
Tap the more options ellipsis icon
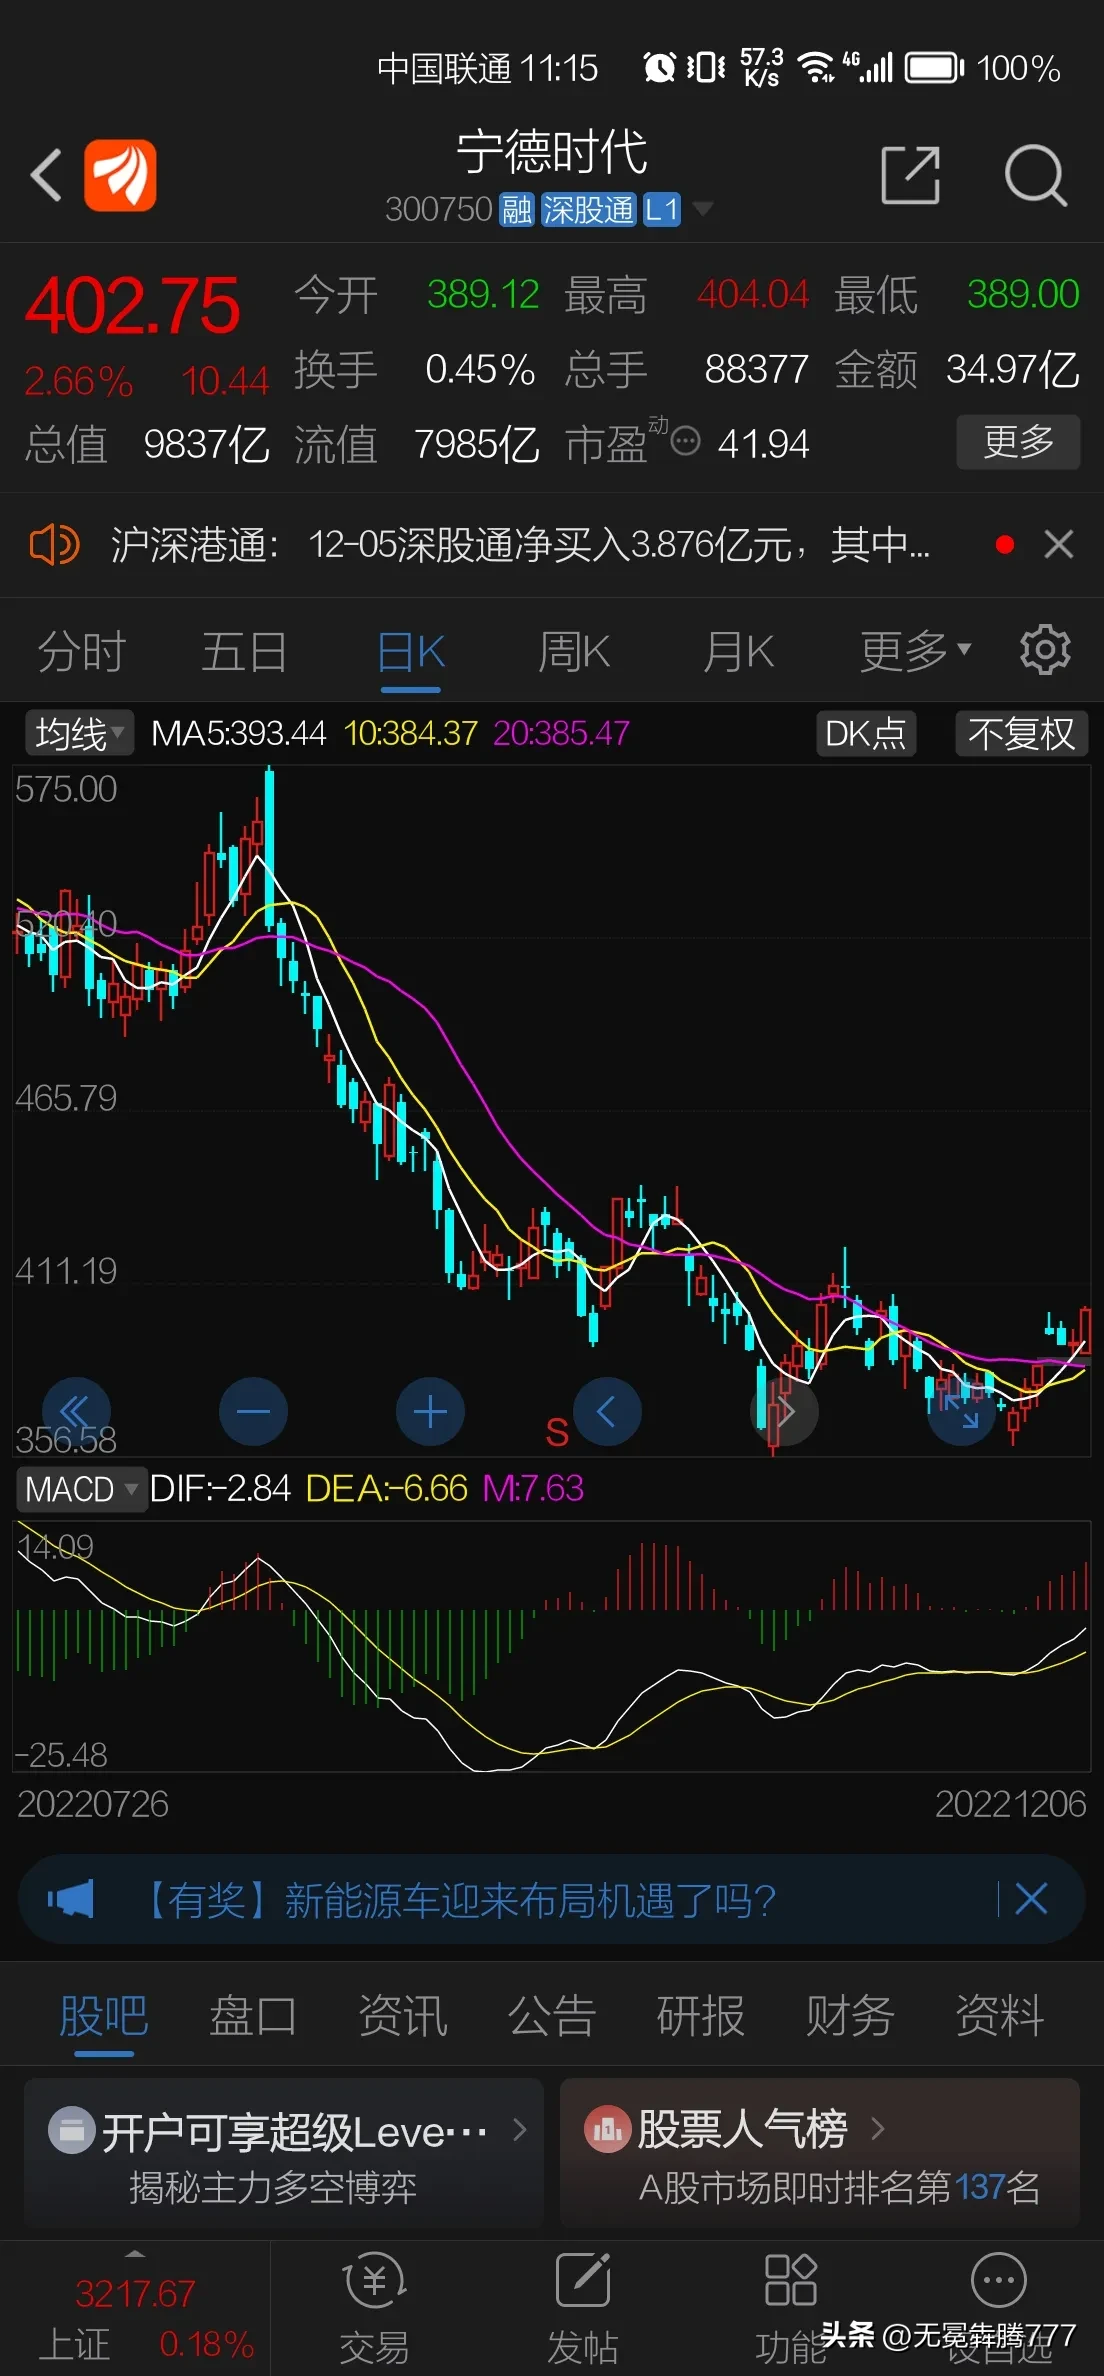(x=999, y=2282)
